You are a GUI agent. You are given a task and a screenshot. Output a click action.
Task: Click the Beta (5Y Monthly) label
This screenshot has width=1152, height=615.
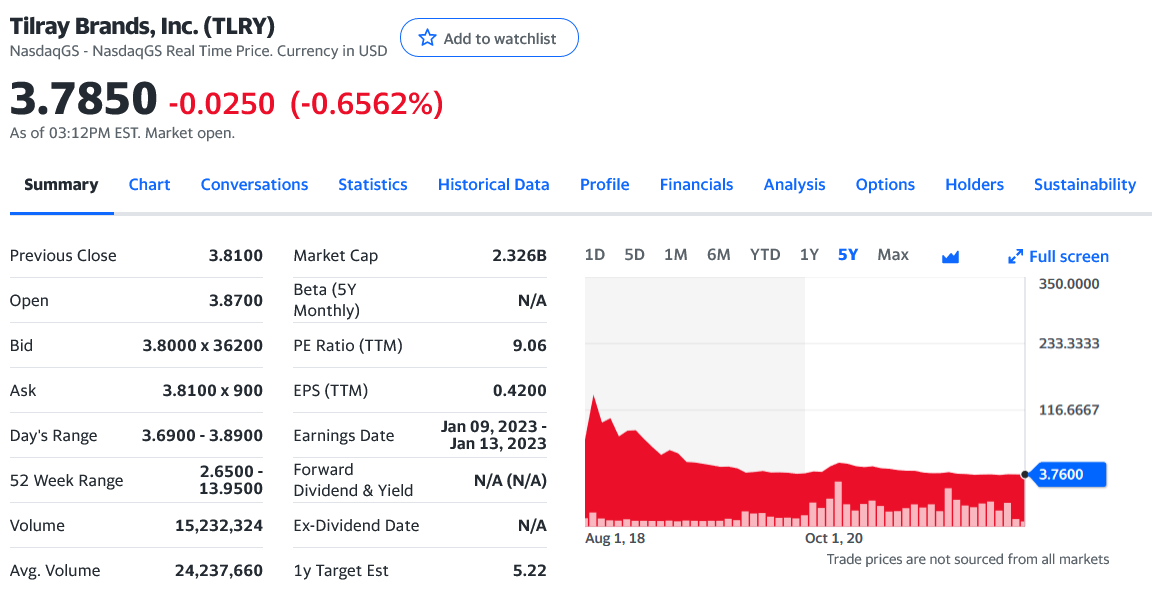(x=326, y=300)
